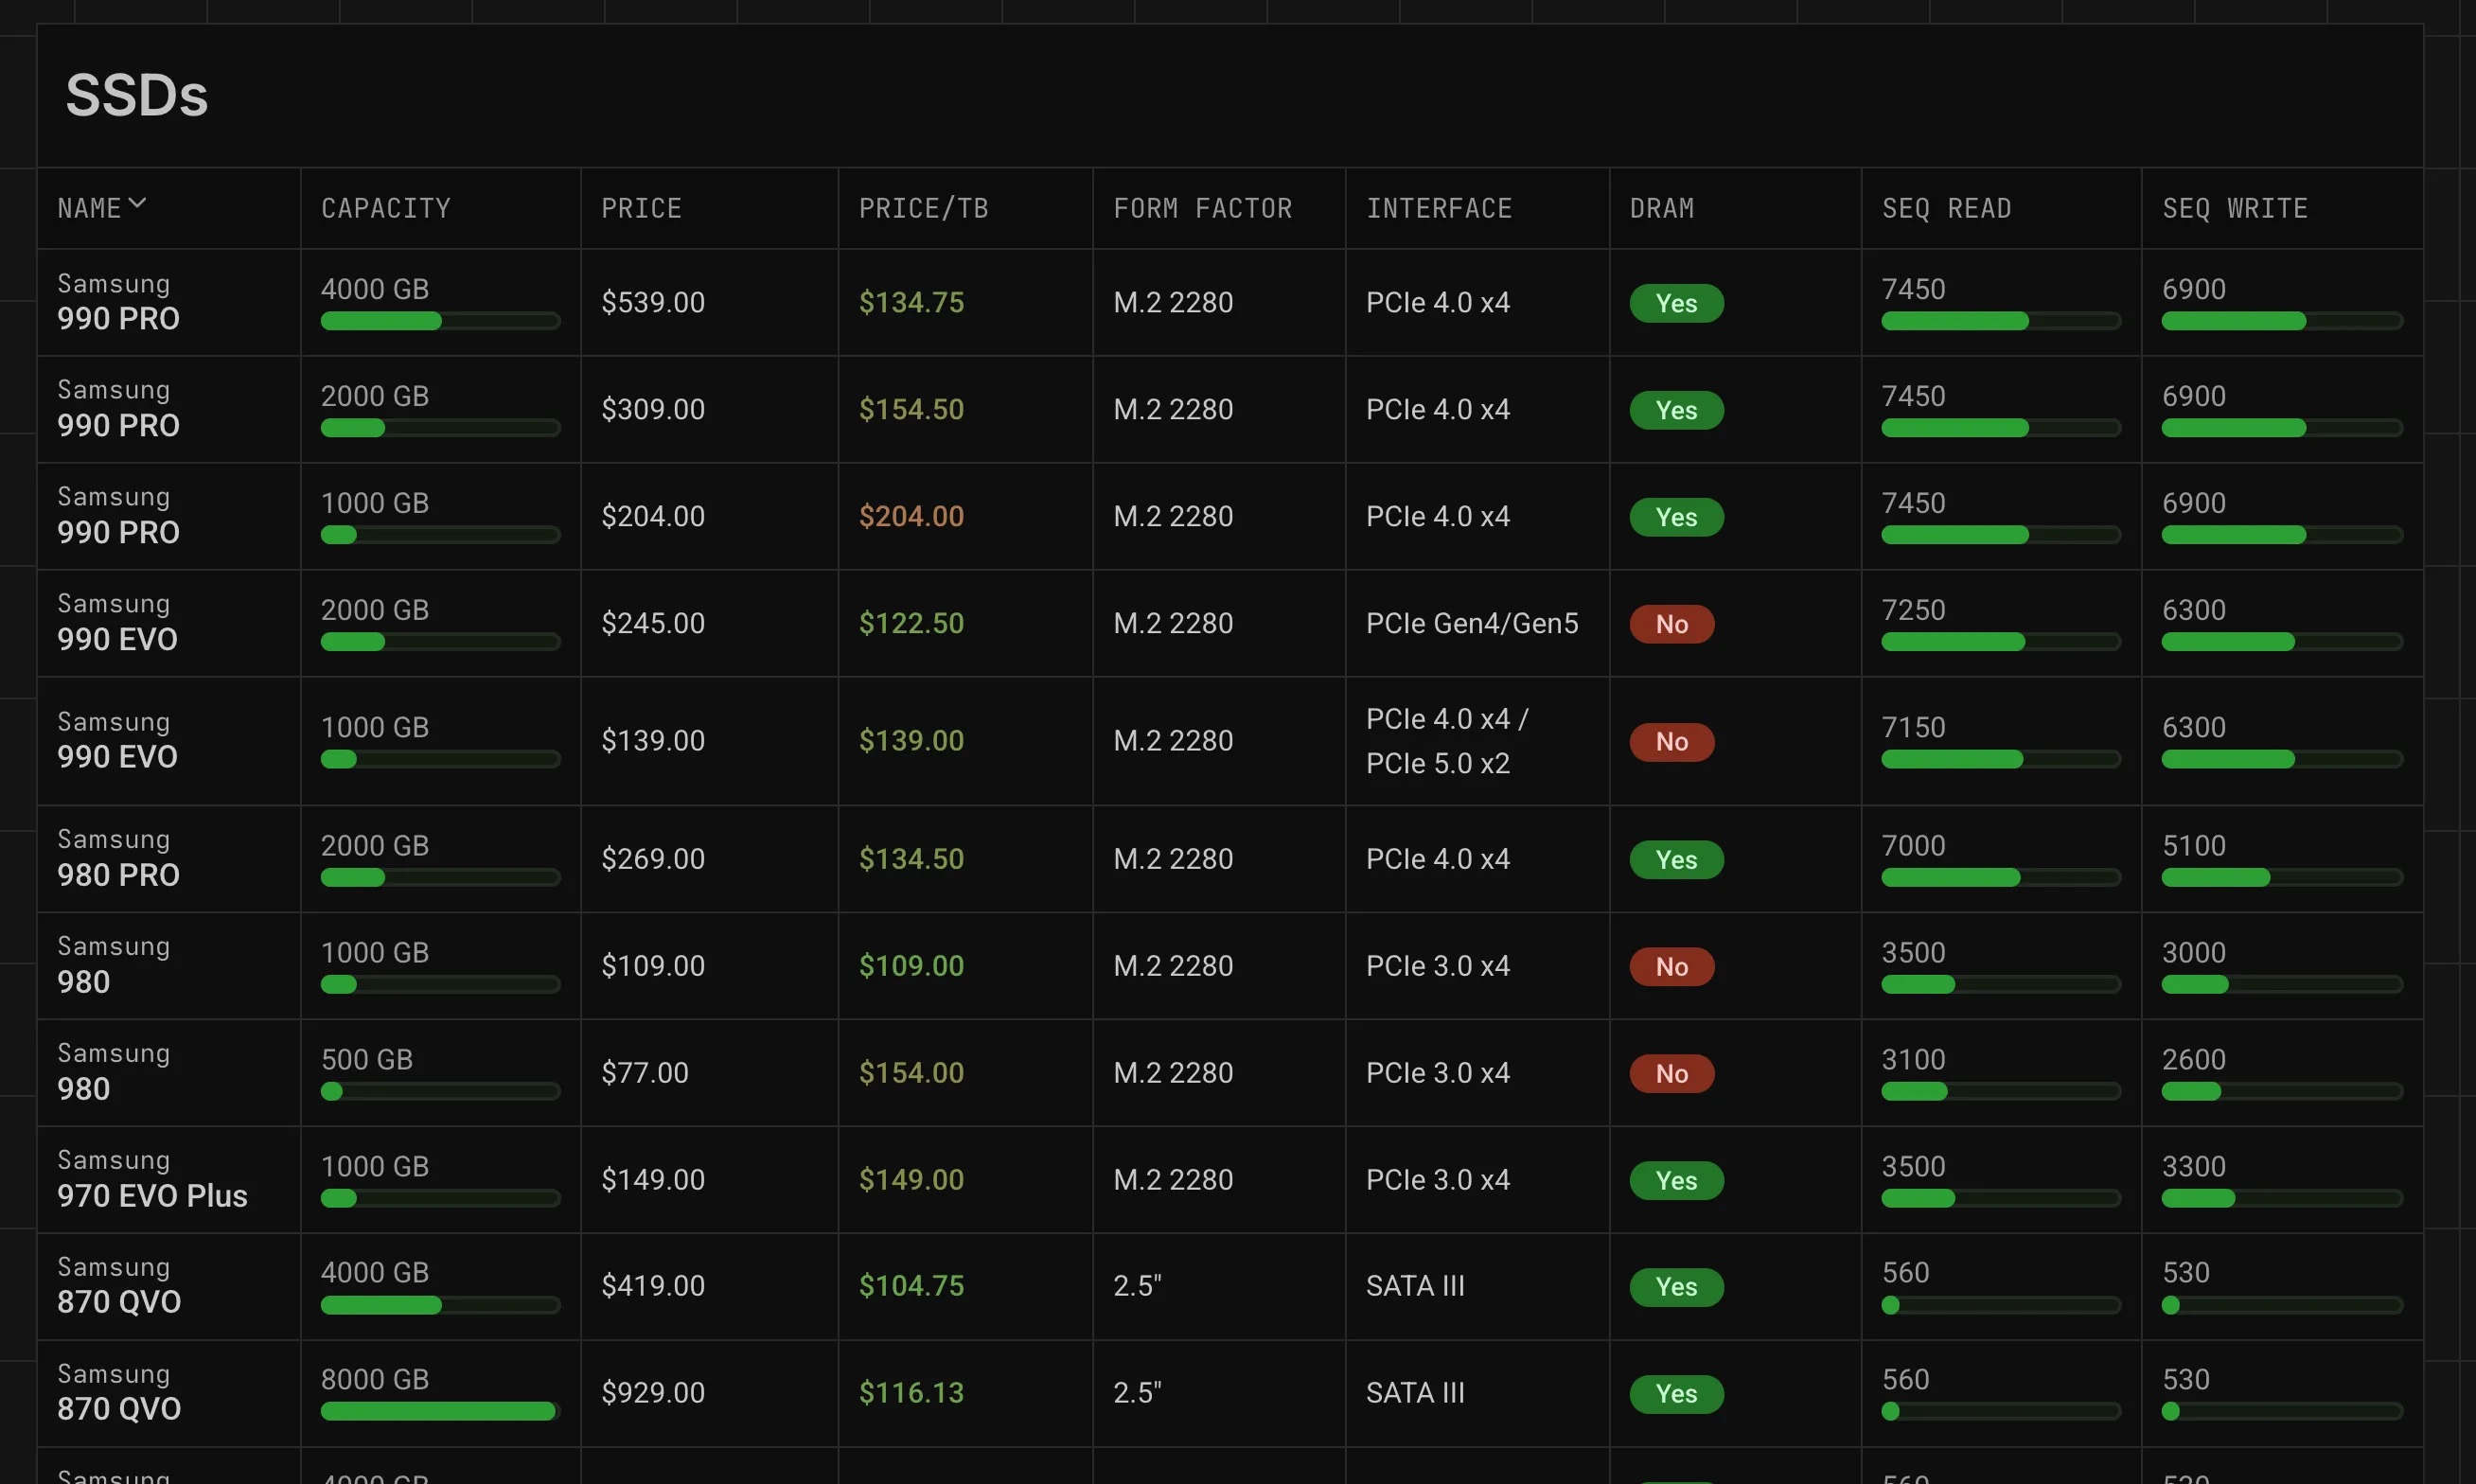This screenshot has width=2476, height=1484.
Task: Click the No DRAM badge for the 2000 GB 990 EVO
Action: (x=1671, y=624)
